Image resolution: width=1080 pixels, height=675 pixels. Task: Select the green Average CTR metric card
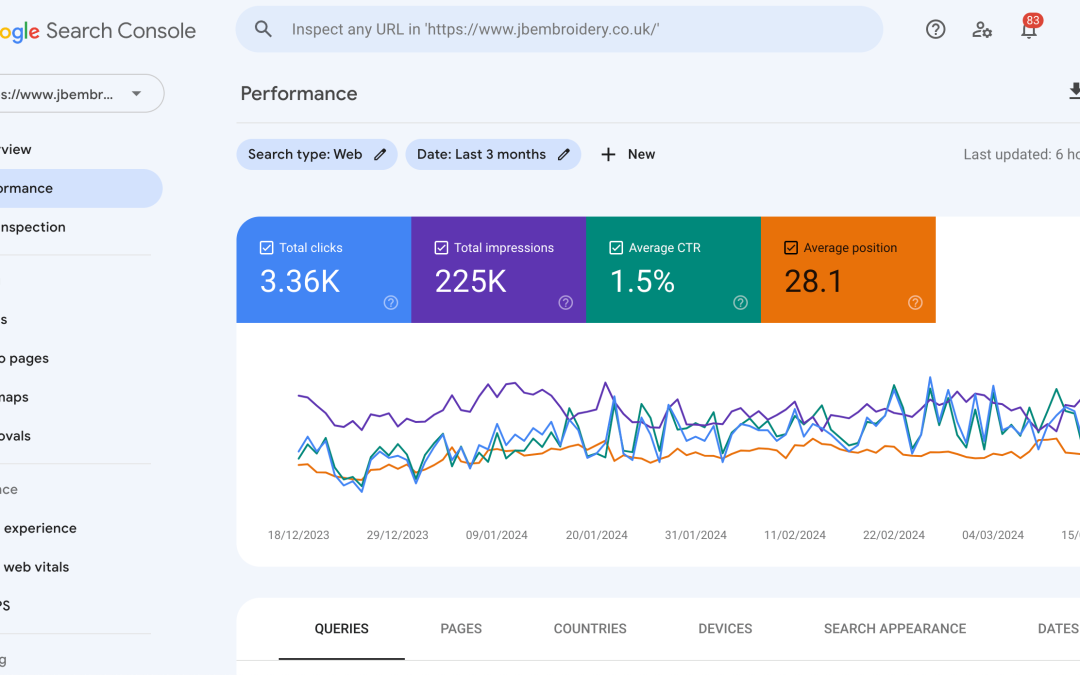tap(674, 269)
